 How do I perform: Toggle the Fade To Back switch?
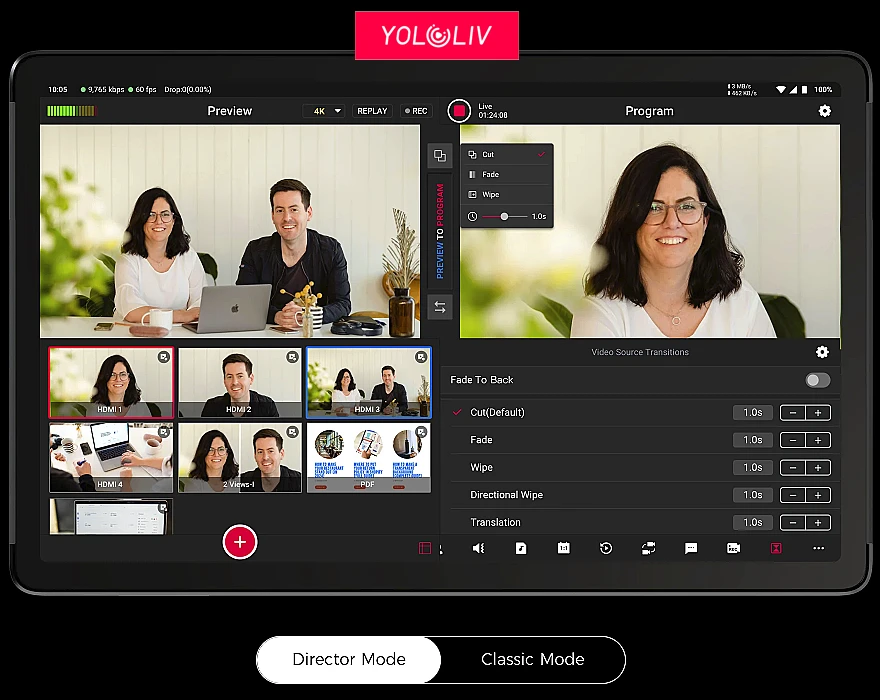(x=818, y=380)
